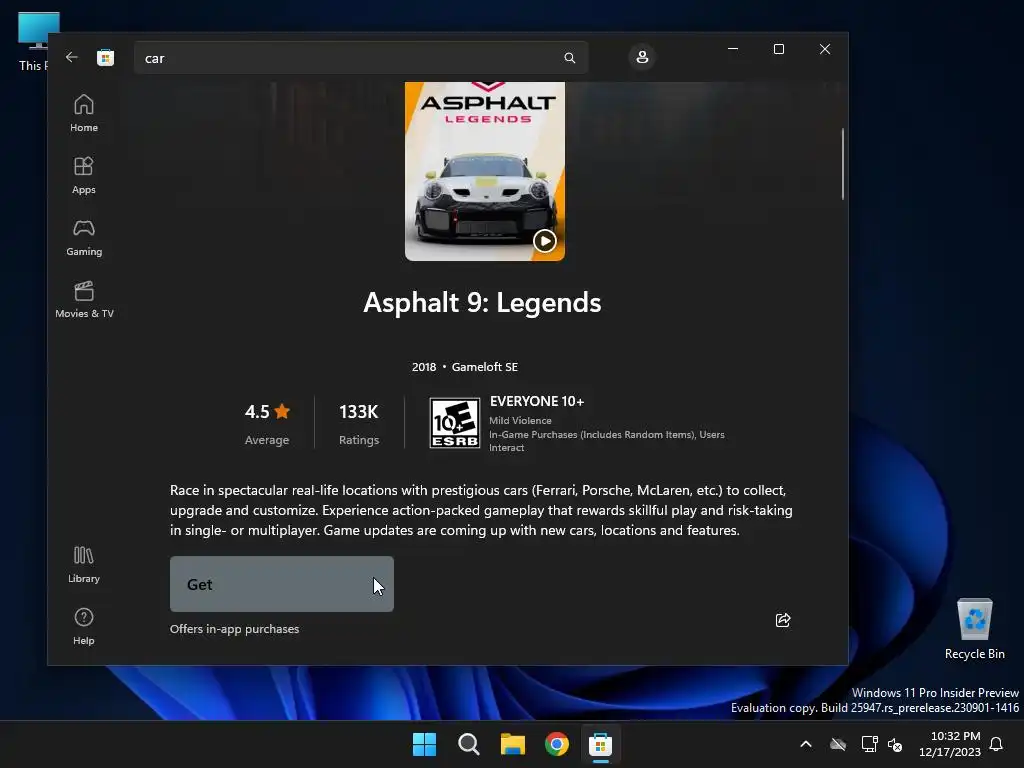Viewport: 1024px width, 768px height.
Task: Open Library in the sidebar
Action: point(84,564)
